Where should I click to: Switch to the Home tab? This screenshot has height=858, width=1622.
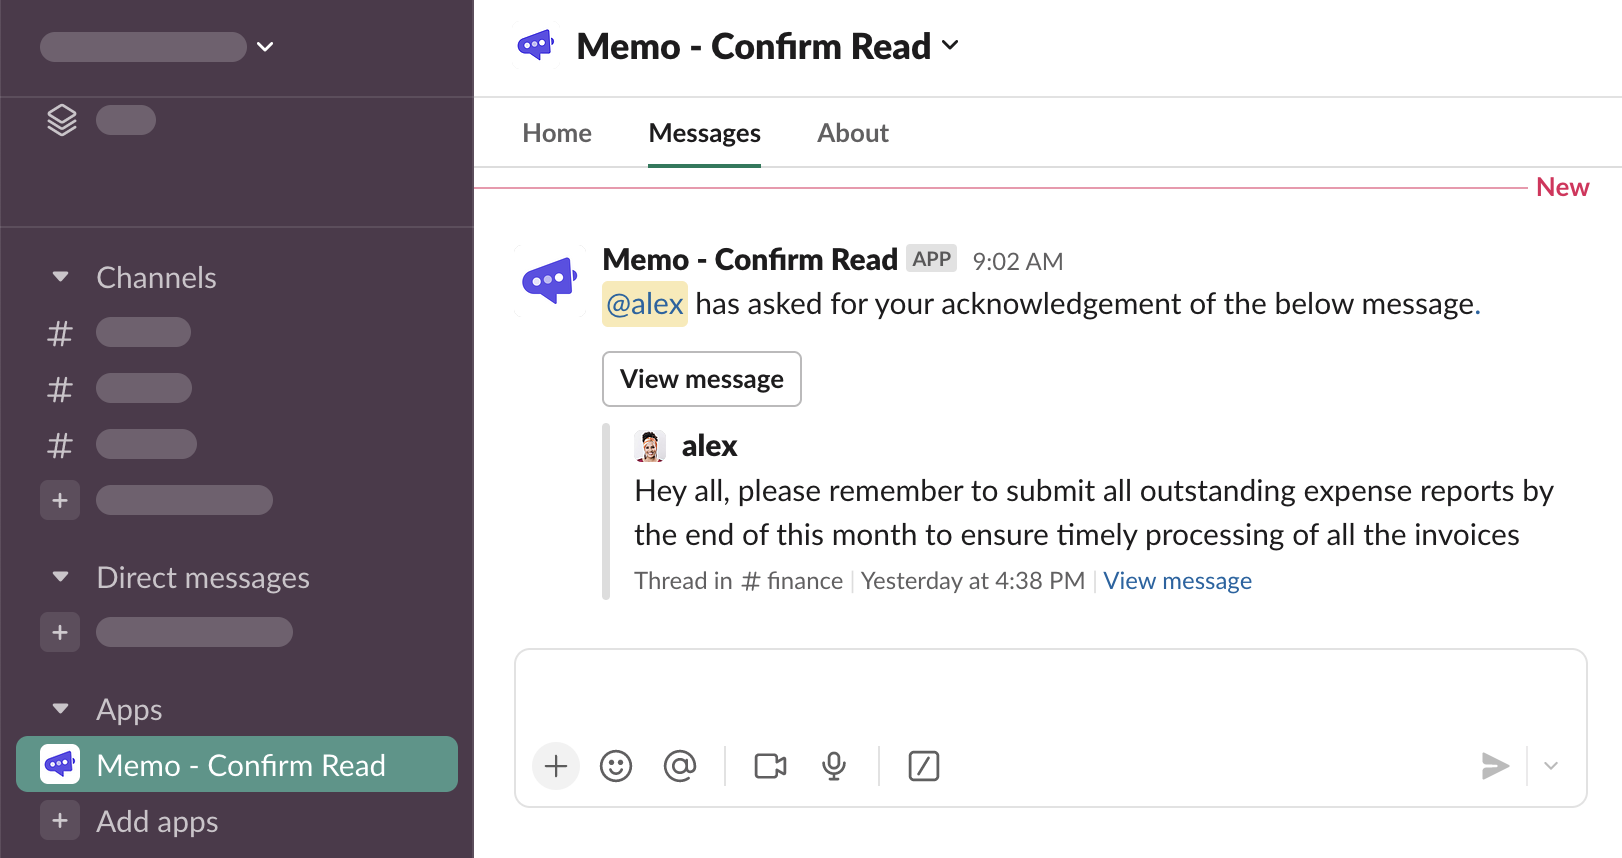point(557,133)
